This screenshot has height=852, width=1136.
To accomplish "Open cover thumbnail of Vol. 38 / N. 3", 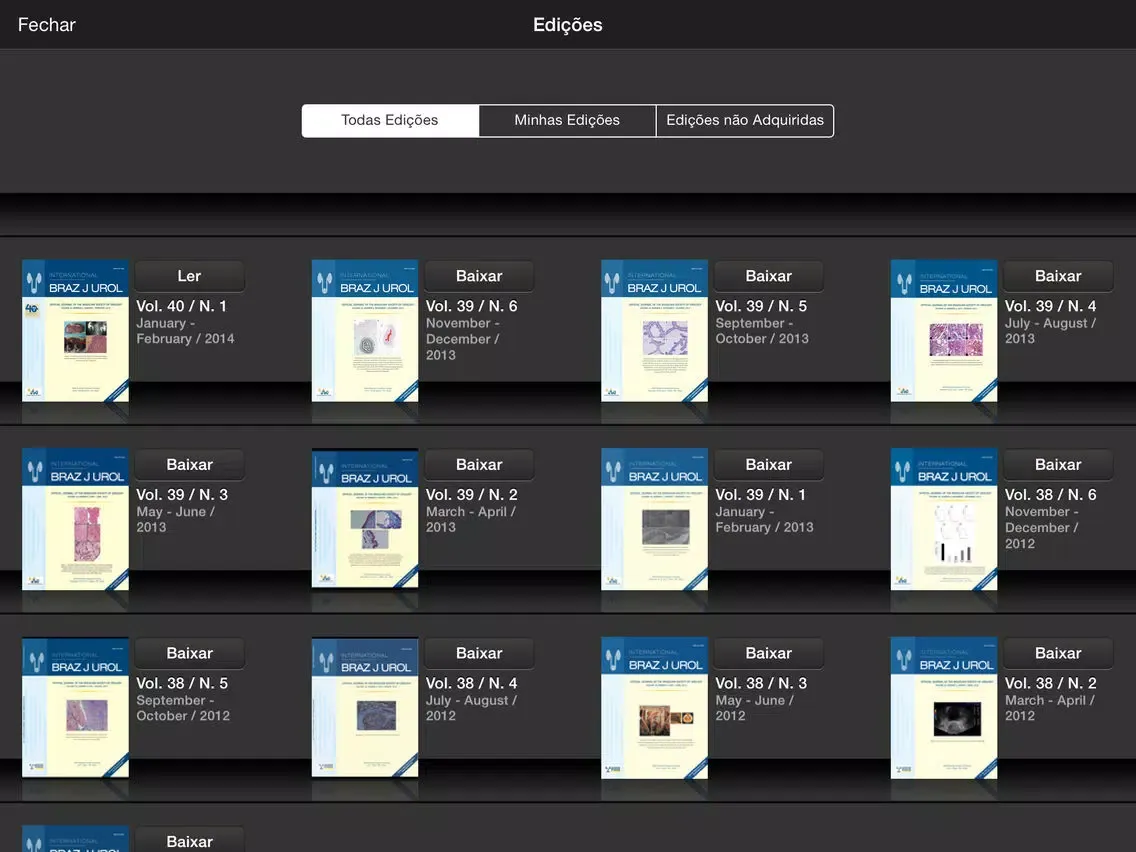I will [x=654, y=708].
